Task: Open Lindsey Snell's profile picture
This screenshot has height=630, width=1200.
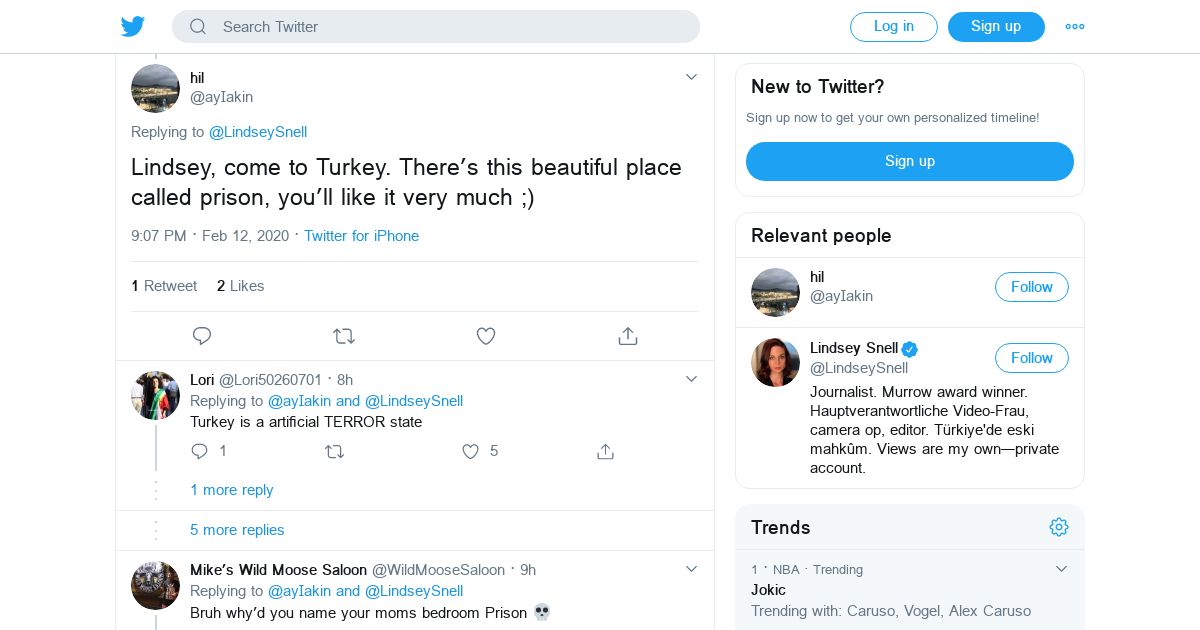Action: coord(775,362)
